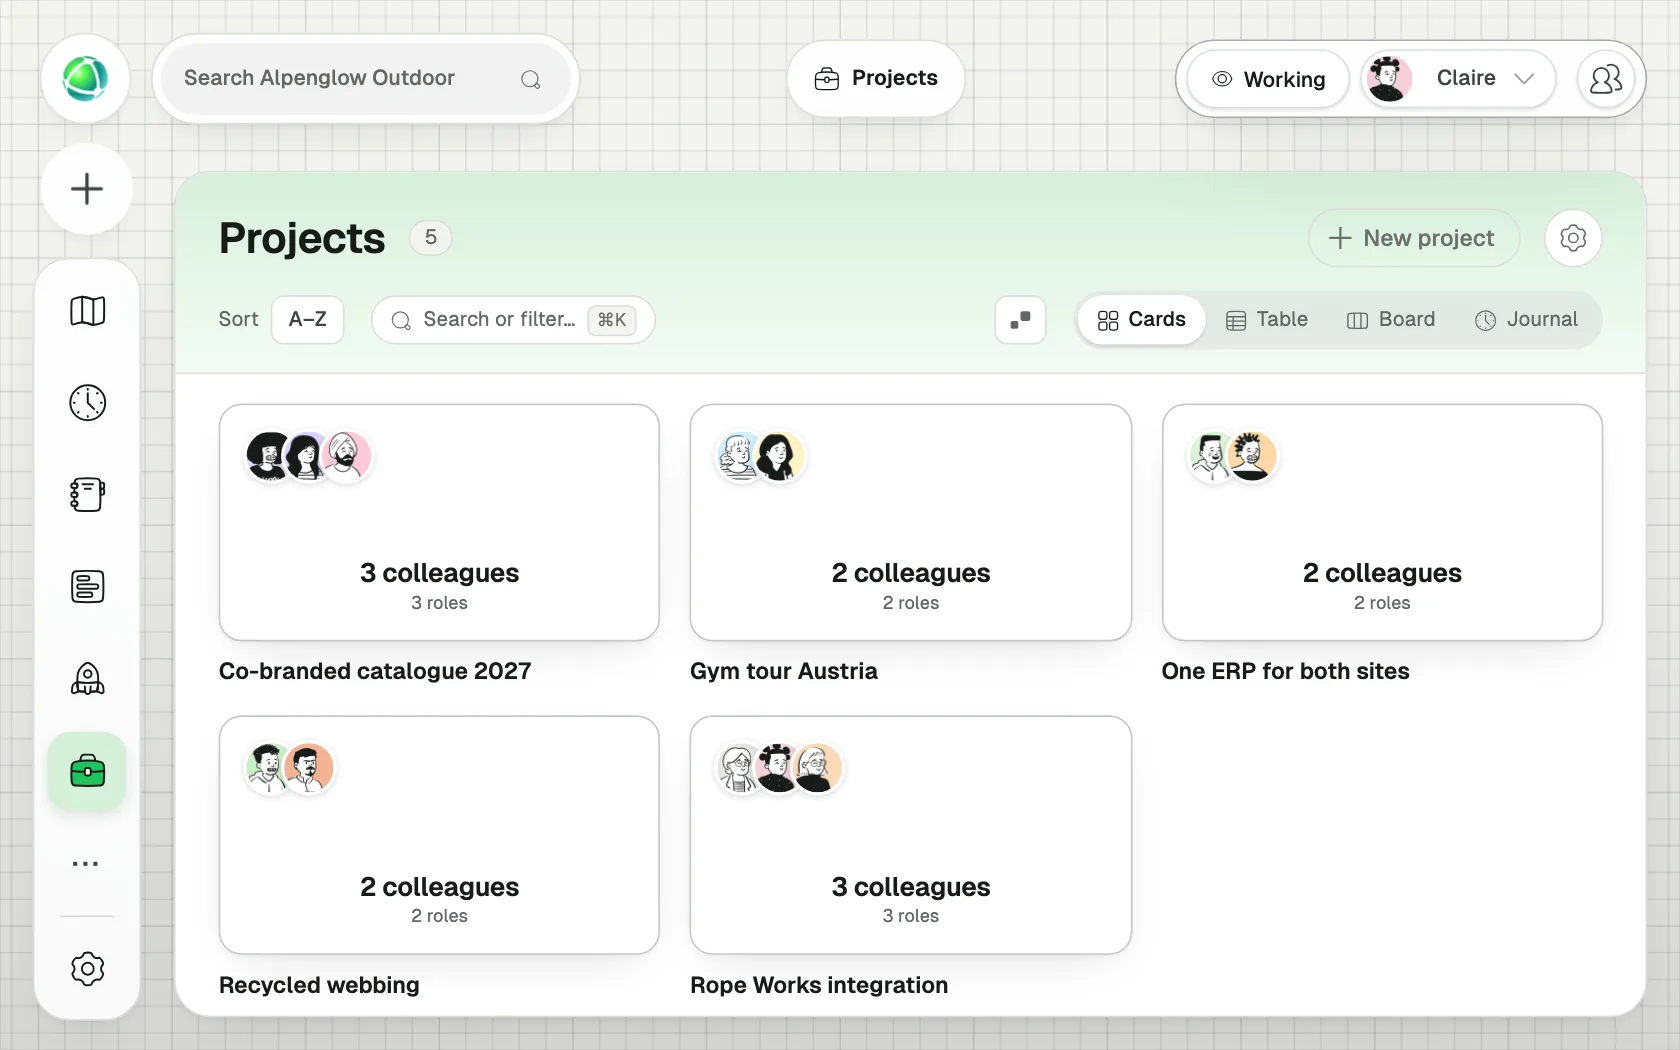Switch to Board view
1680x1050 pixels.
[x=1391, y=320]
